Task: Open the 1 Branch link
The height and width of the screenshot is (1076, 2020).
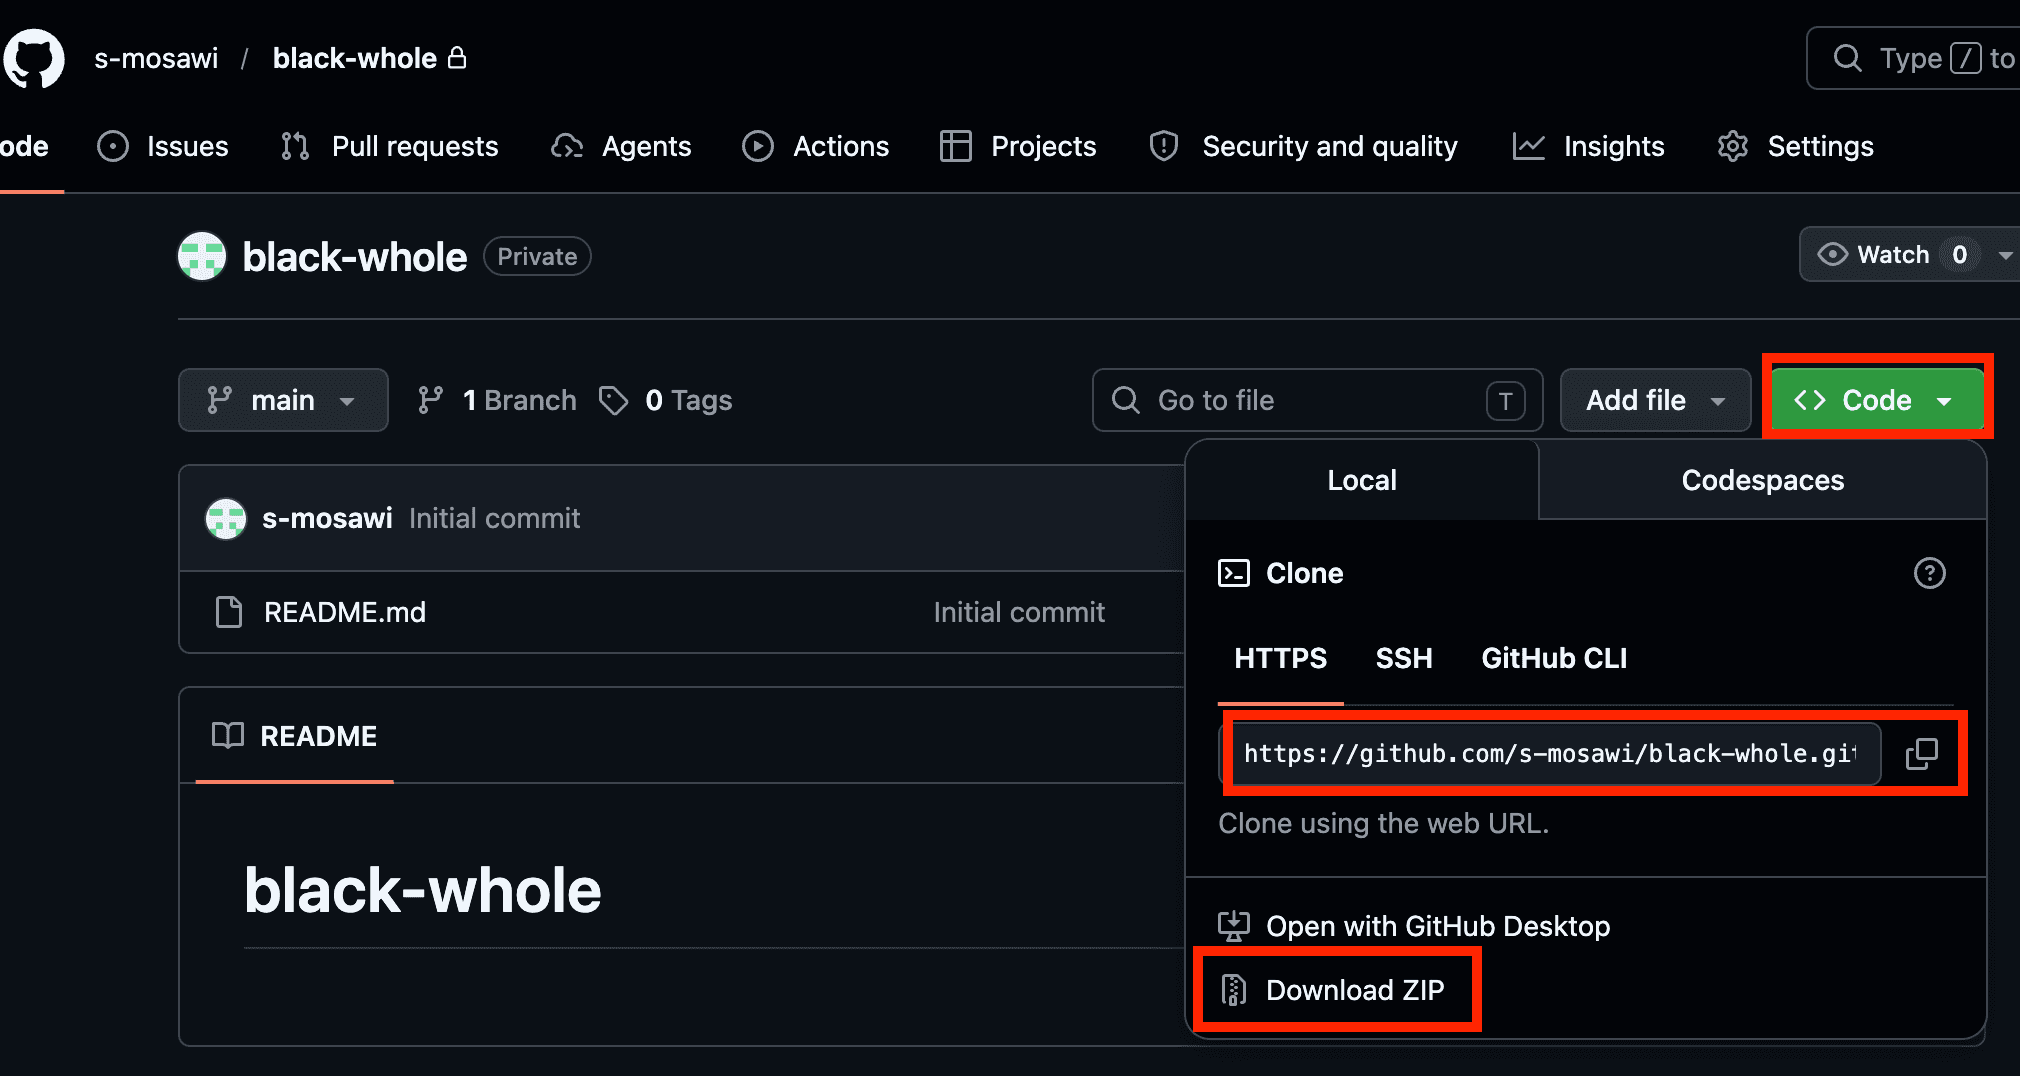Action: coord(497,400)
